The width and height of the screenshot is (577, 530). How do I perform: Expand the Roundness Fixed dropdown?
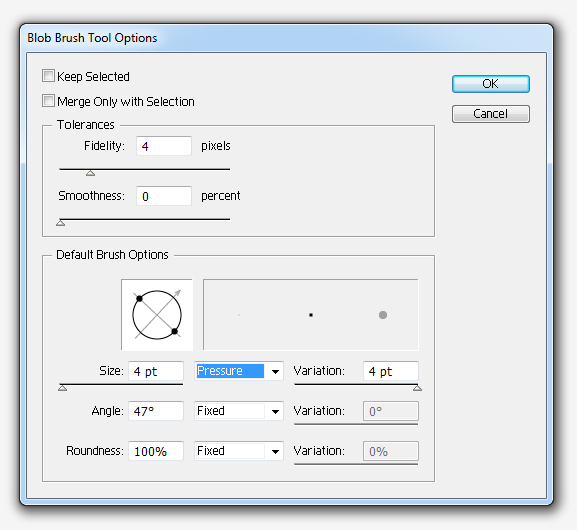[x=239, y=451]
